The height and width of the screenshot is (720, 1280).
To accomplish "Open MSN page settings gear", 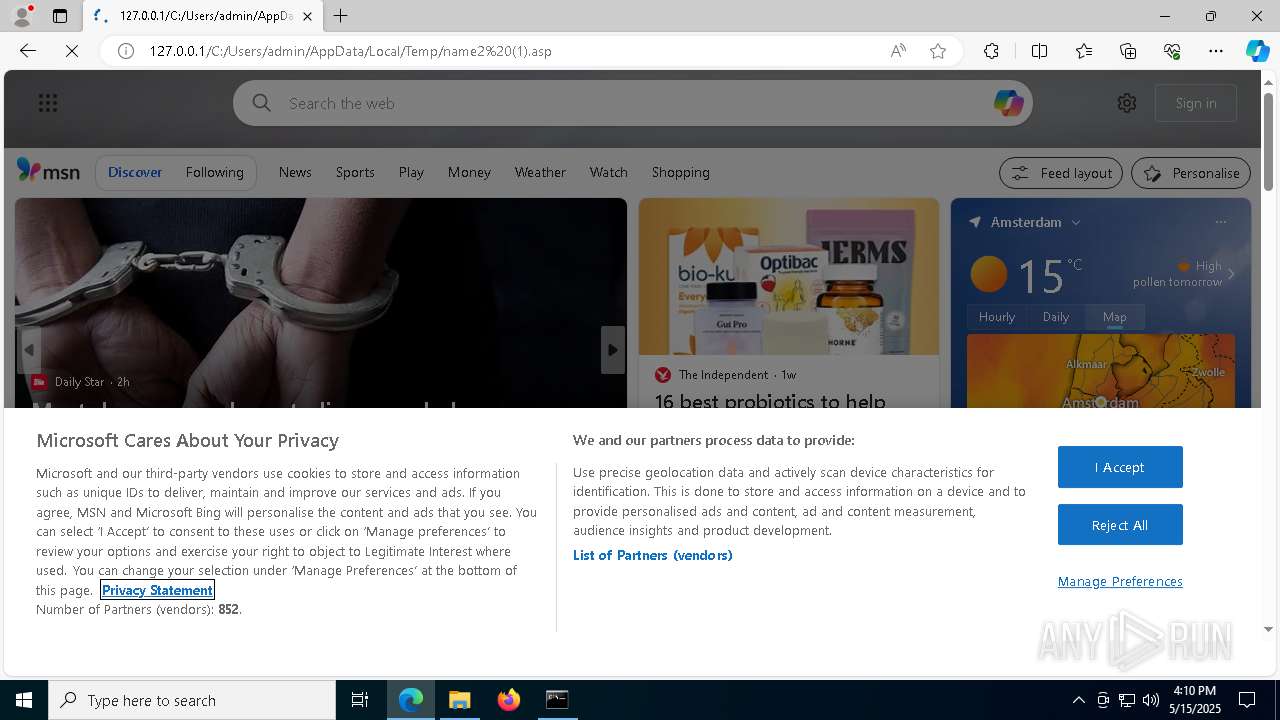I will [1127, 103].
